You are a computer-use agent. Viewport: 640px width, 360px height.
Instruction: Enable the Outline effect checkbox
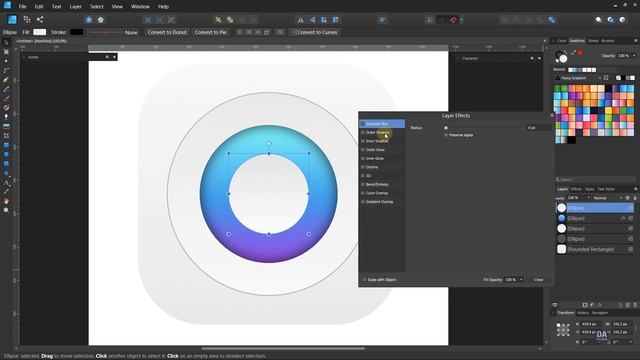tap(362, 167)
